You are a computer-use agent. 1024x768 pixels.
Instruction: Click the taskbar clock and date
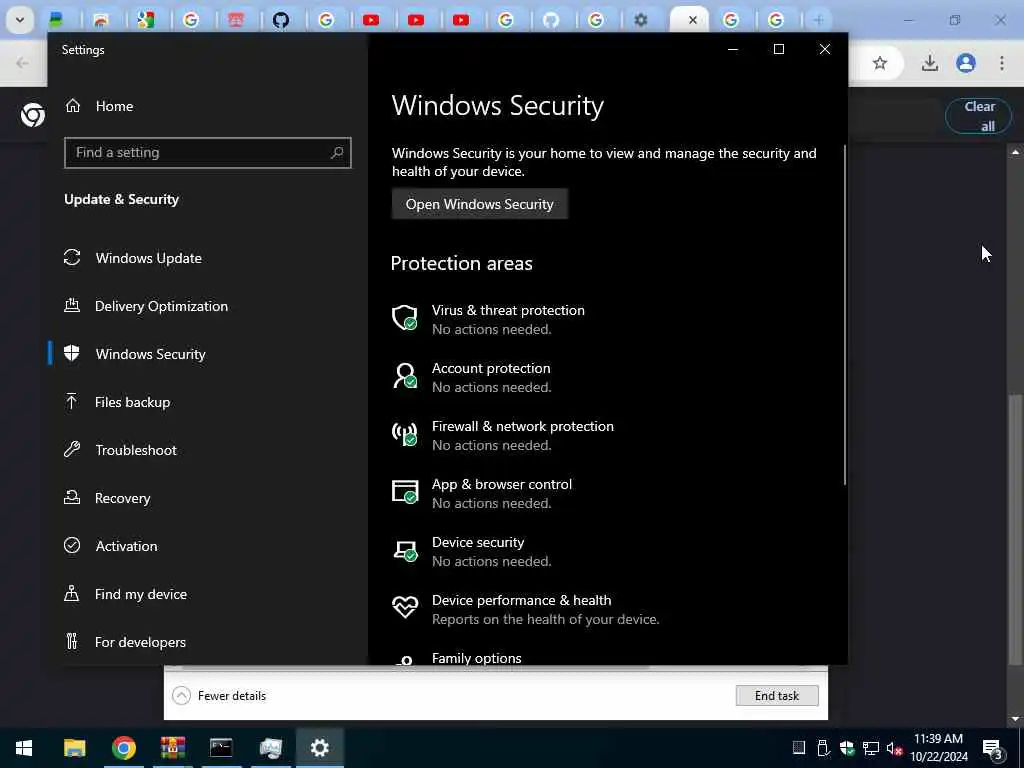pos(938,748)
